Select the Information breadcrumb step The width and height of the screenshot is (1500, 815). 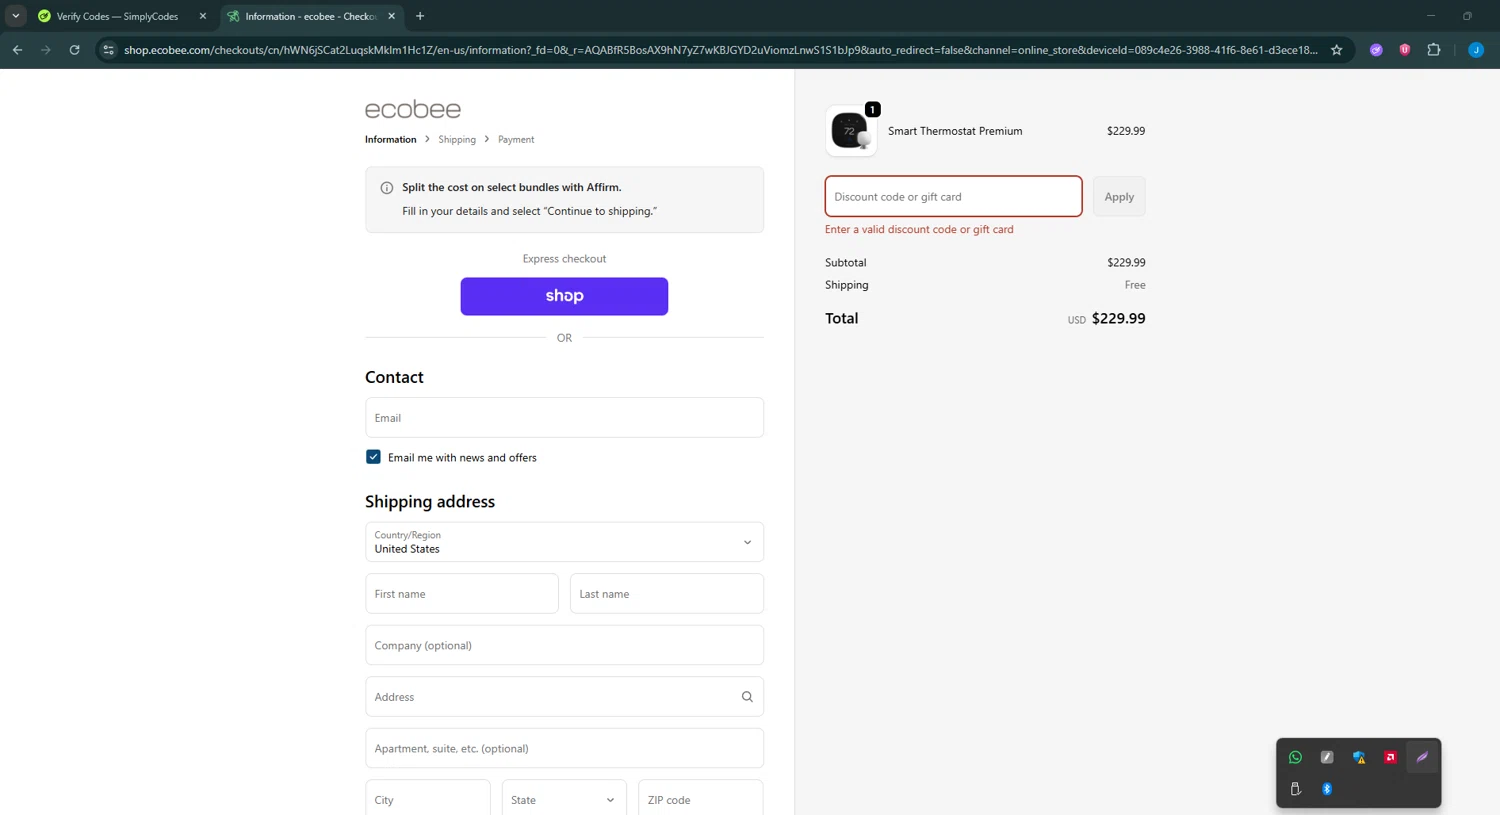tap(390, 139)
